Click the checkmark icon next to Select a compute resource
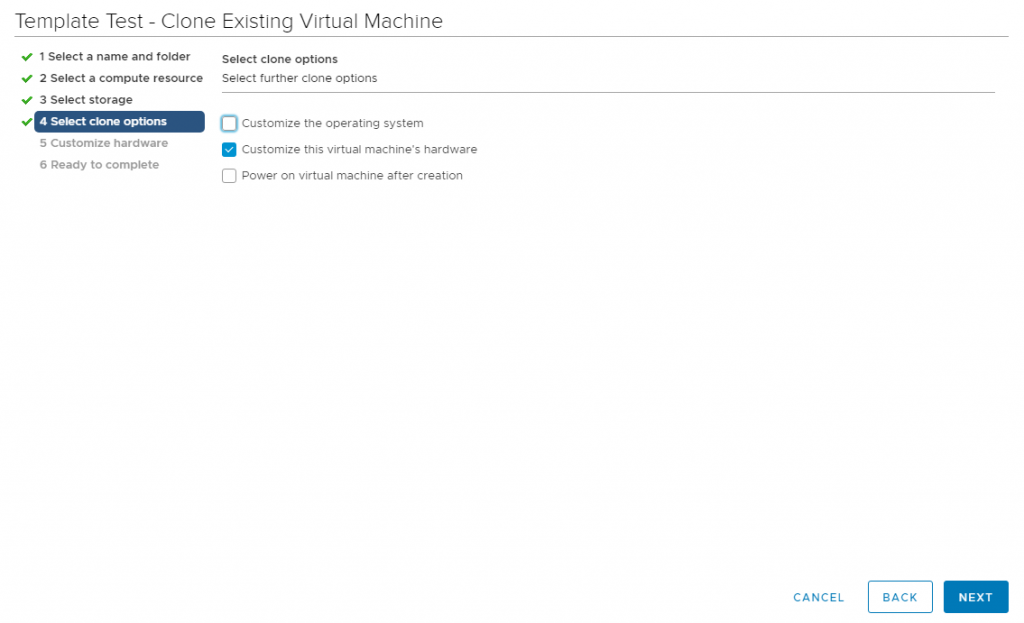The image size is (1024, 623). 26,78
